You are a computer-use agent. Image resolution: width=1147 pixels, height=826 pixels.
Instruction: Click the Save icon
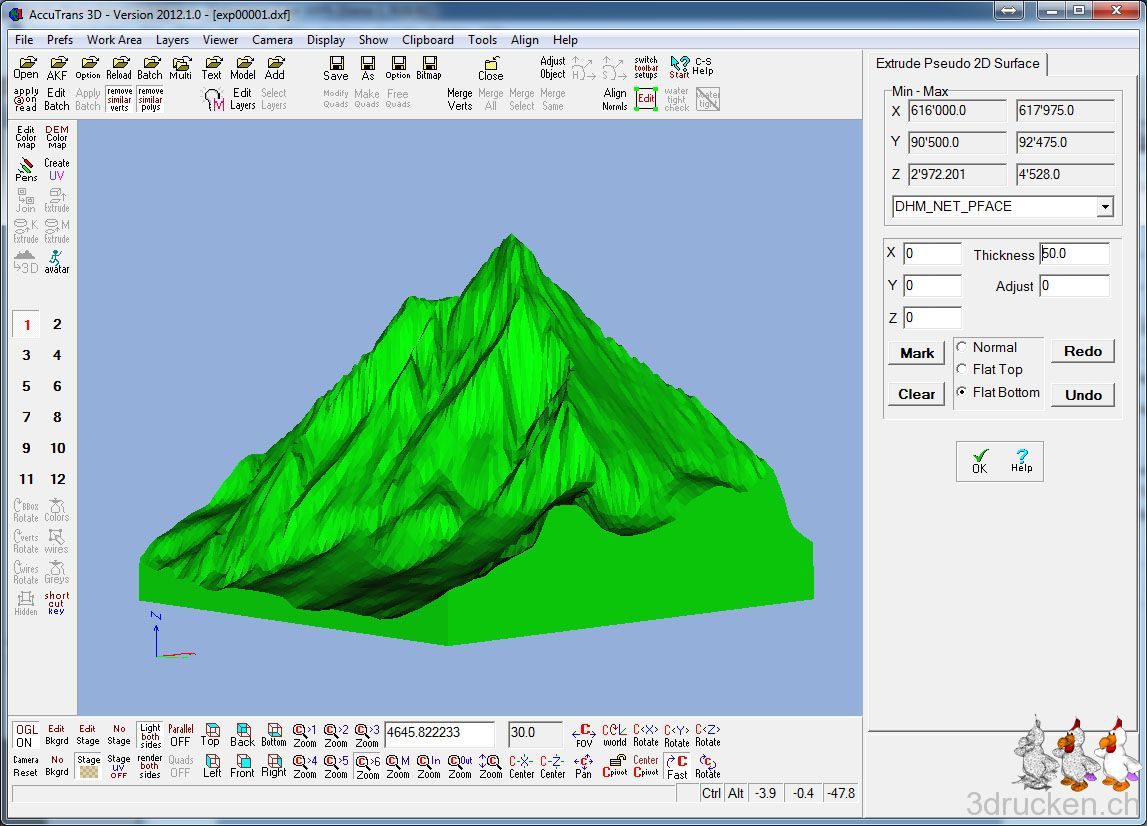click(x=336, y=68)
